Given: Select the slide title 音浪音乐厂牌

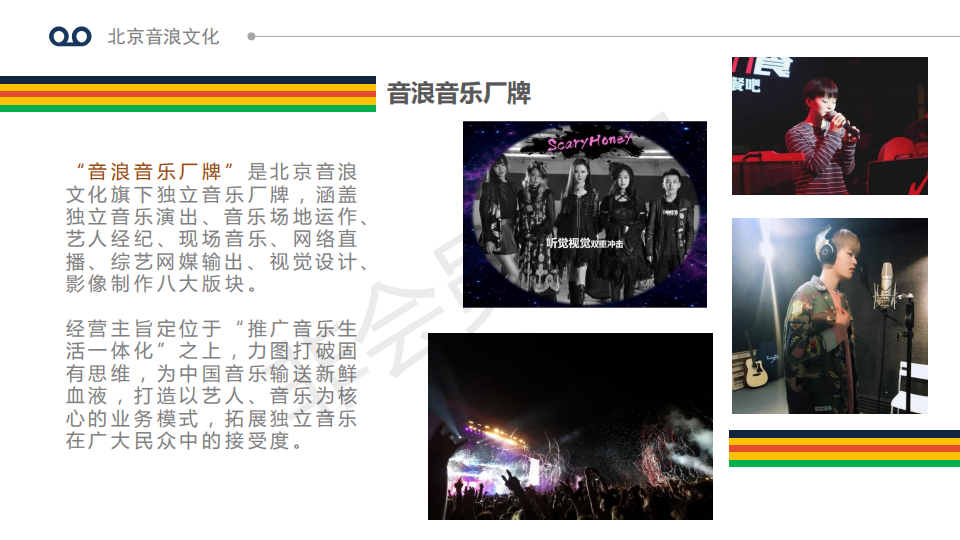Looking at the screenshot, I should (459, 93).
